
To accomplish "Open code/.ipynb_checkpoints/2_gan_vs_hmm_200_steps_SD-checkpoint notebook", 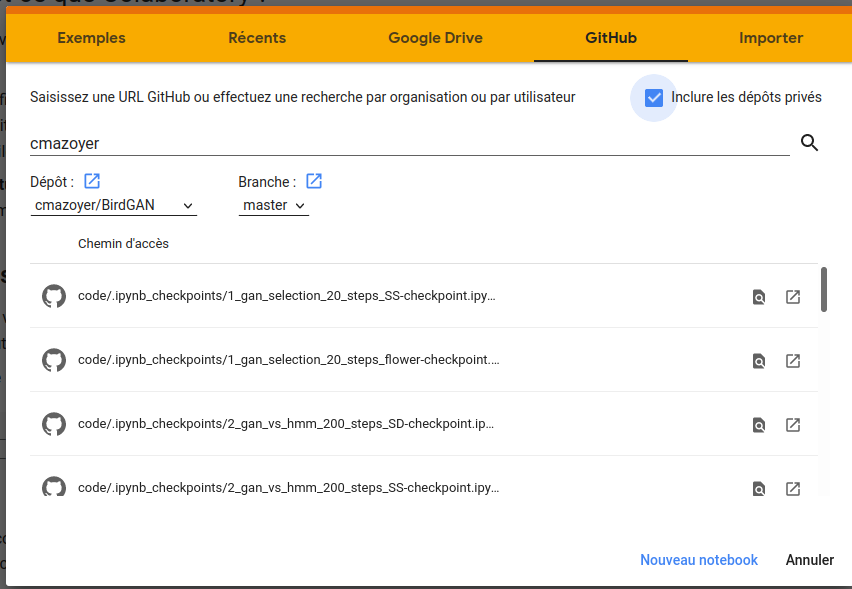I will point(286,424).
